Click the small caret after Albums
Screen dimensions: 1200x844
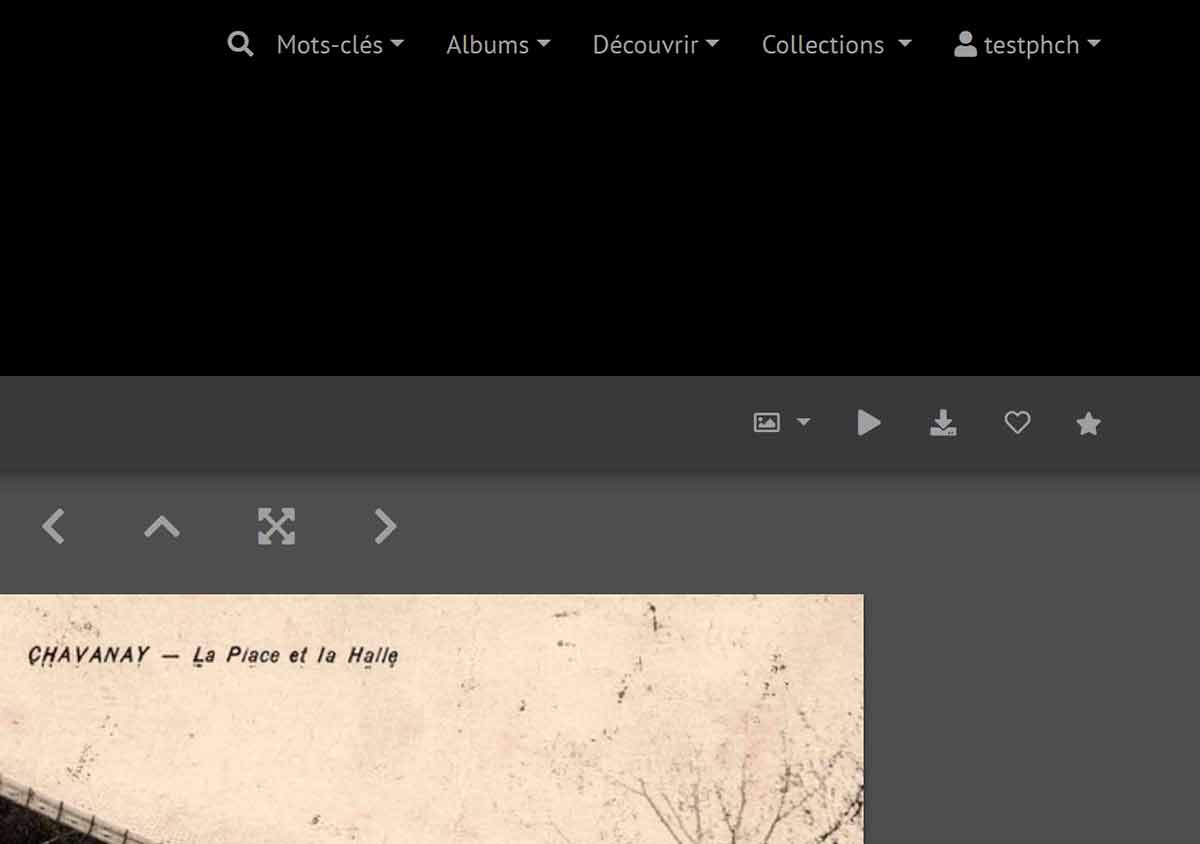544,44
